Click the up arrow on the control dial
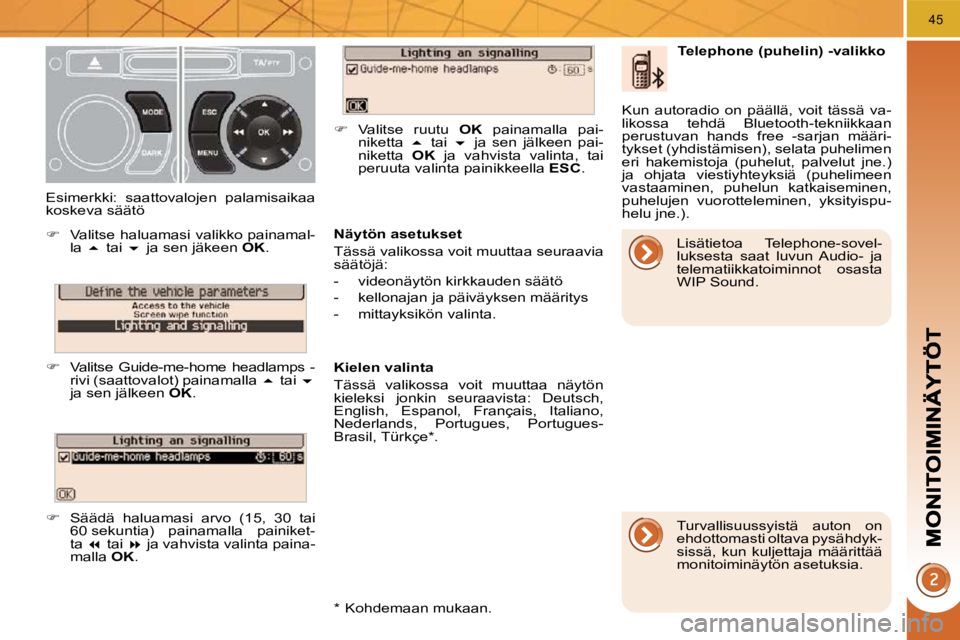 (x=264, y=105)
